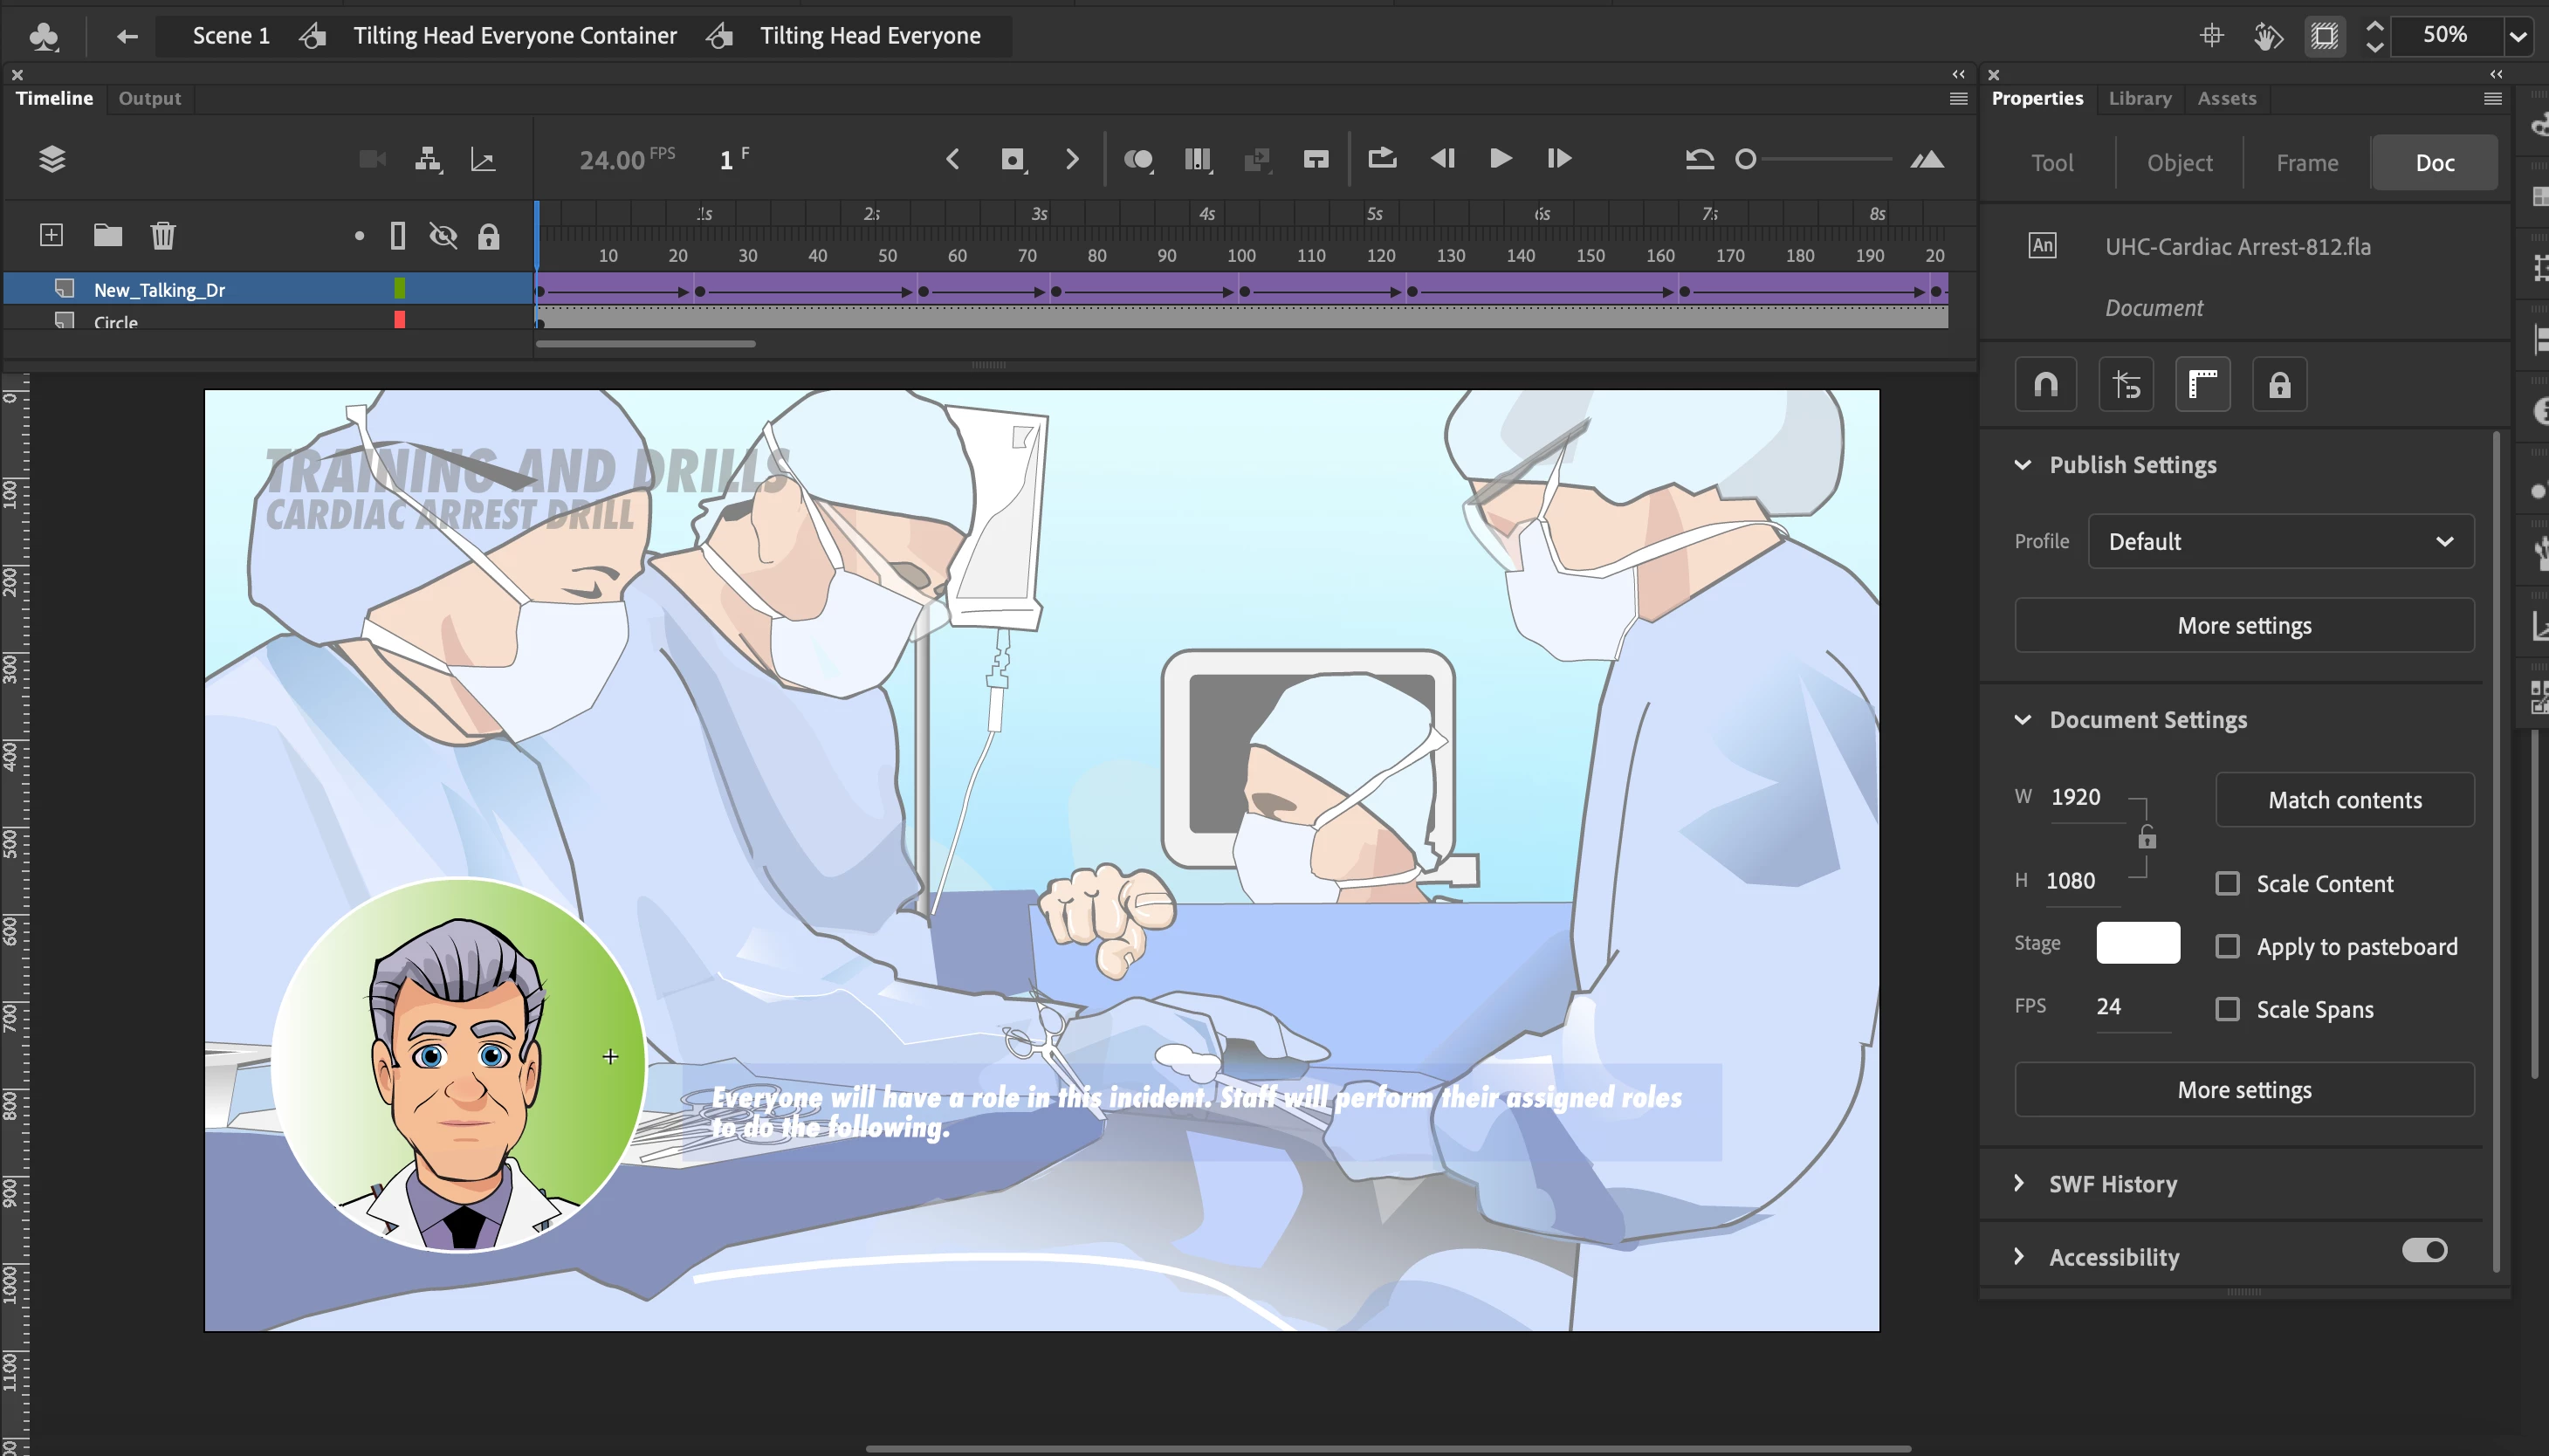Toggle the Accessibility switch

click(2424, 1250)
